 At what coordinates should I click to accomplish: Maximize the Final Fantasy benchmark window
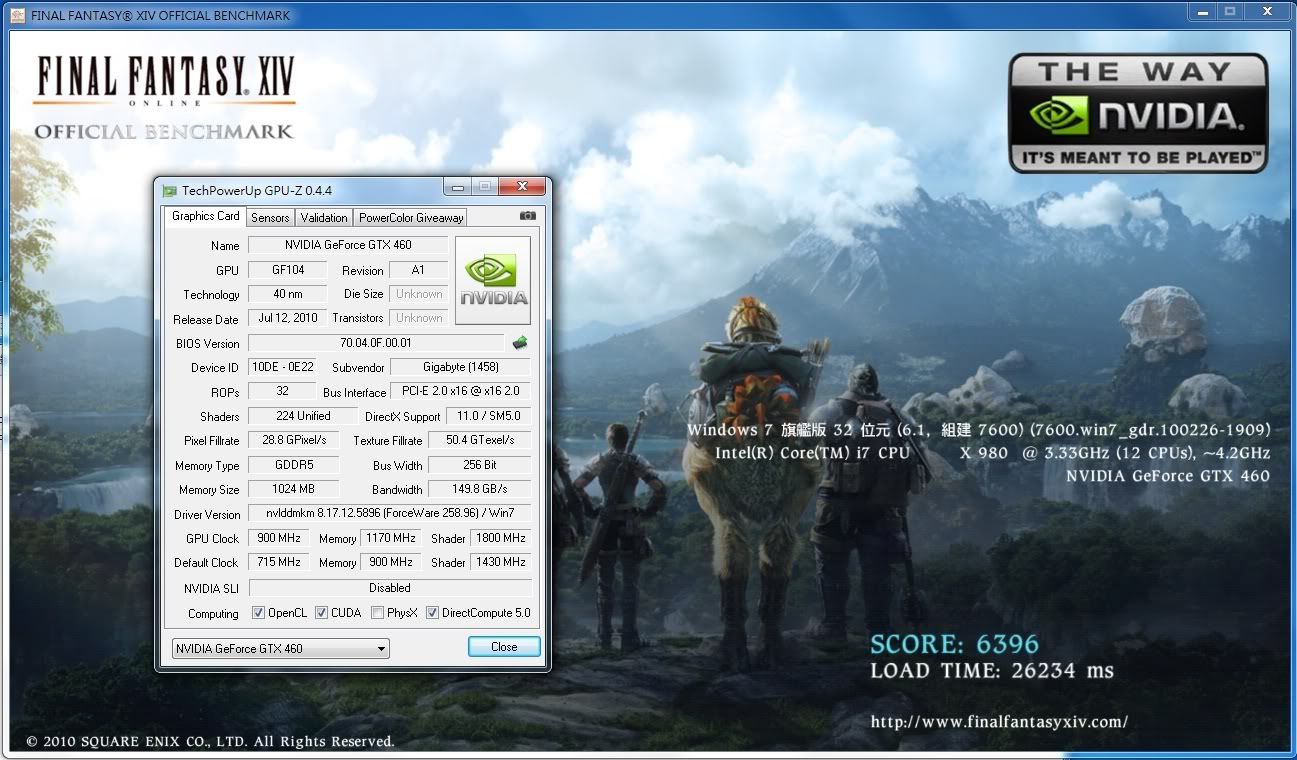[1230, 11]
